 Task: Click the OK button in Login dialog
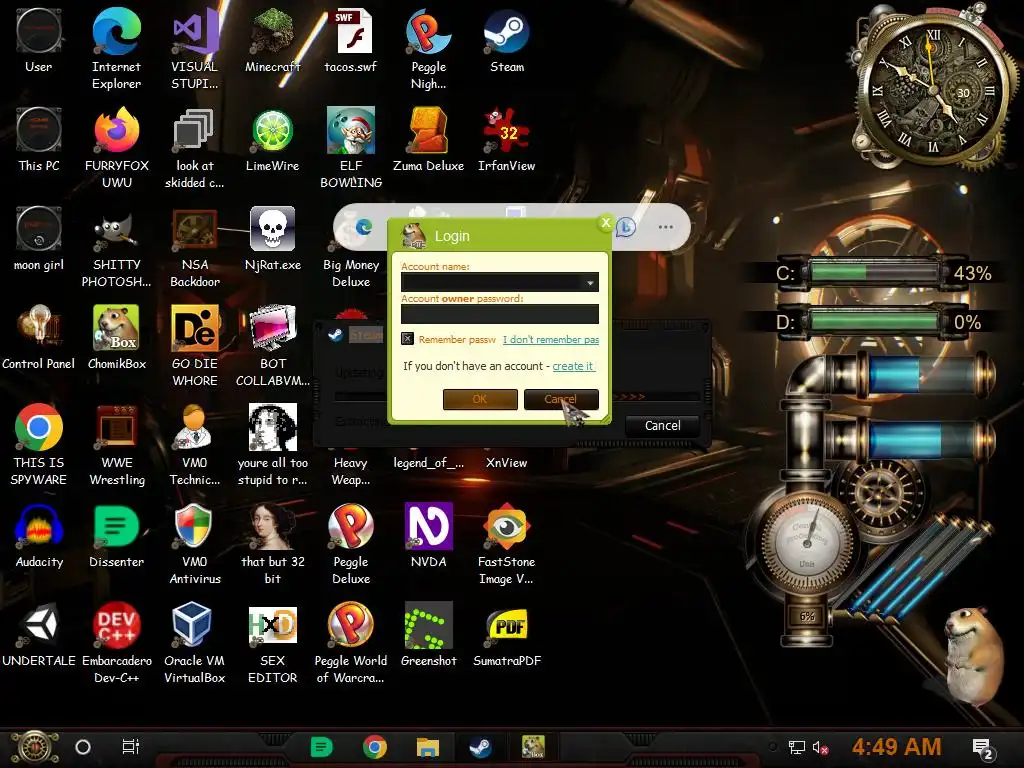[480, 399]
